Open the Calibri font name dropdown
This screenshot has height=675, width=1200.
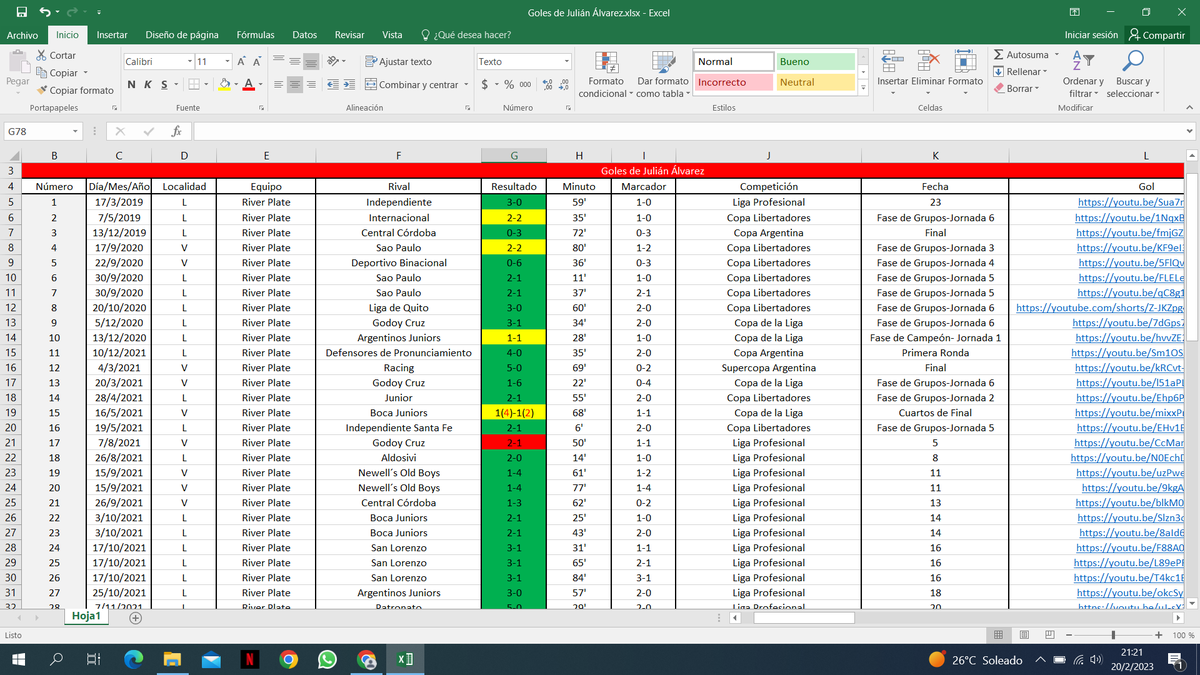(x=188, y=61)
